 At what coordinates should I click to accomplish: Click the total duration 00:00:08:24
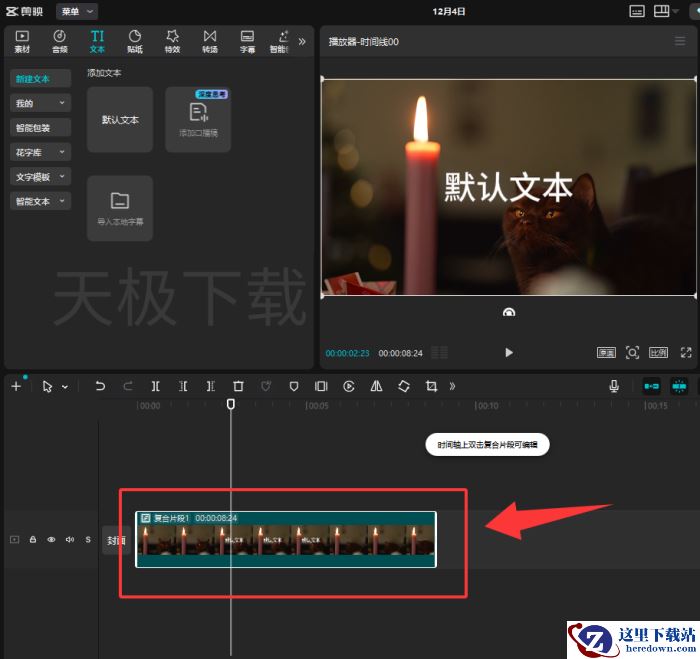(400, 353)
